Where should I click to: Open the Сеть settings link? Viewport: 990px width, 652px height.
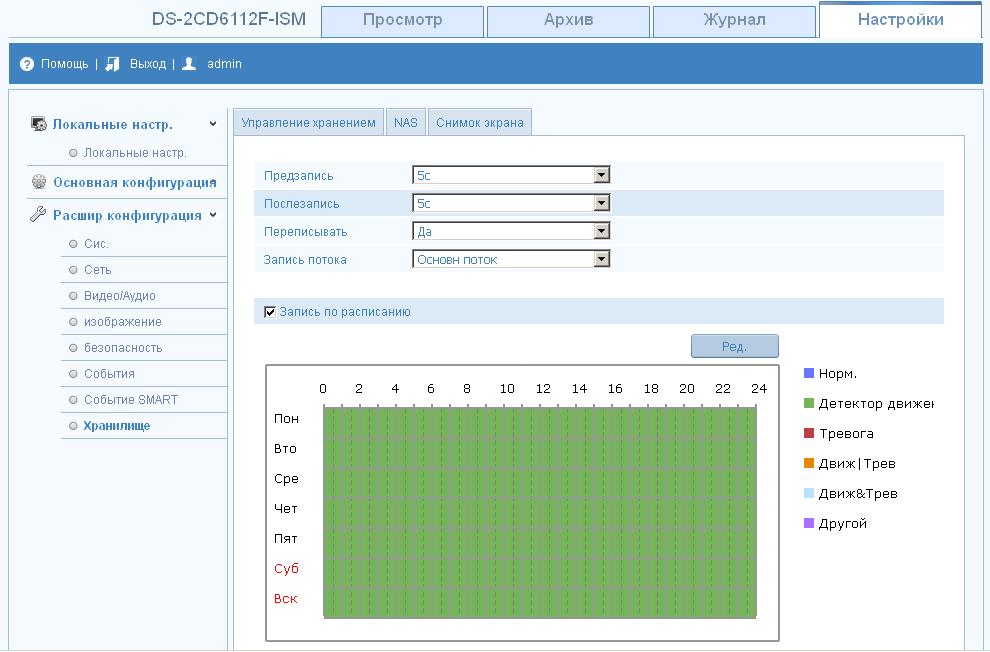(x=98, y=270)
